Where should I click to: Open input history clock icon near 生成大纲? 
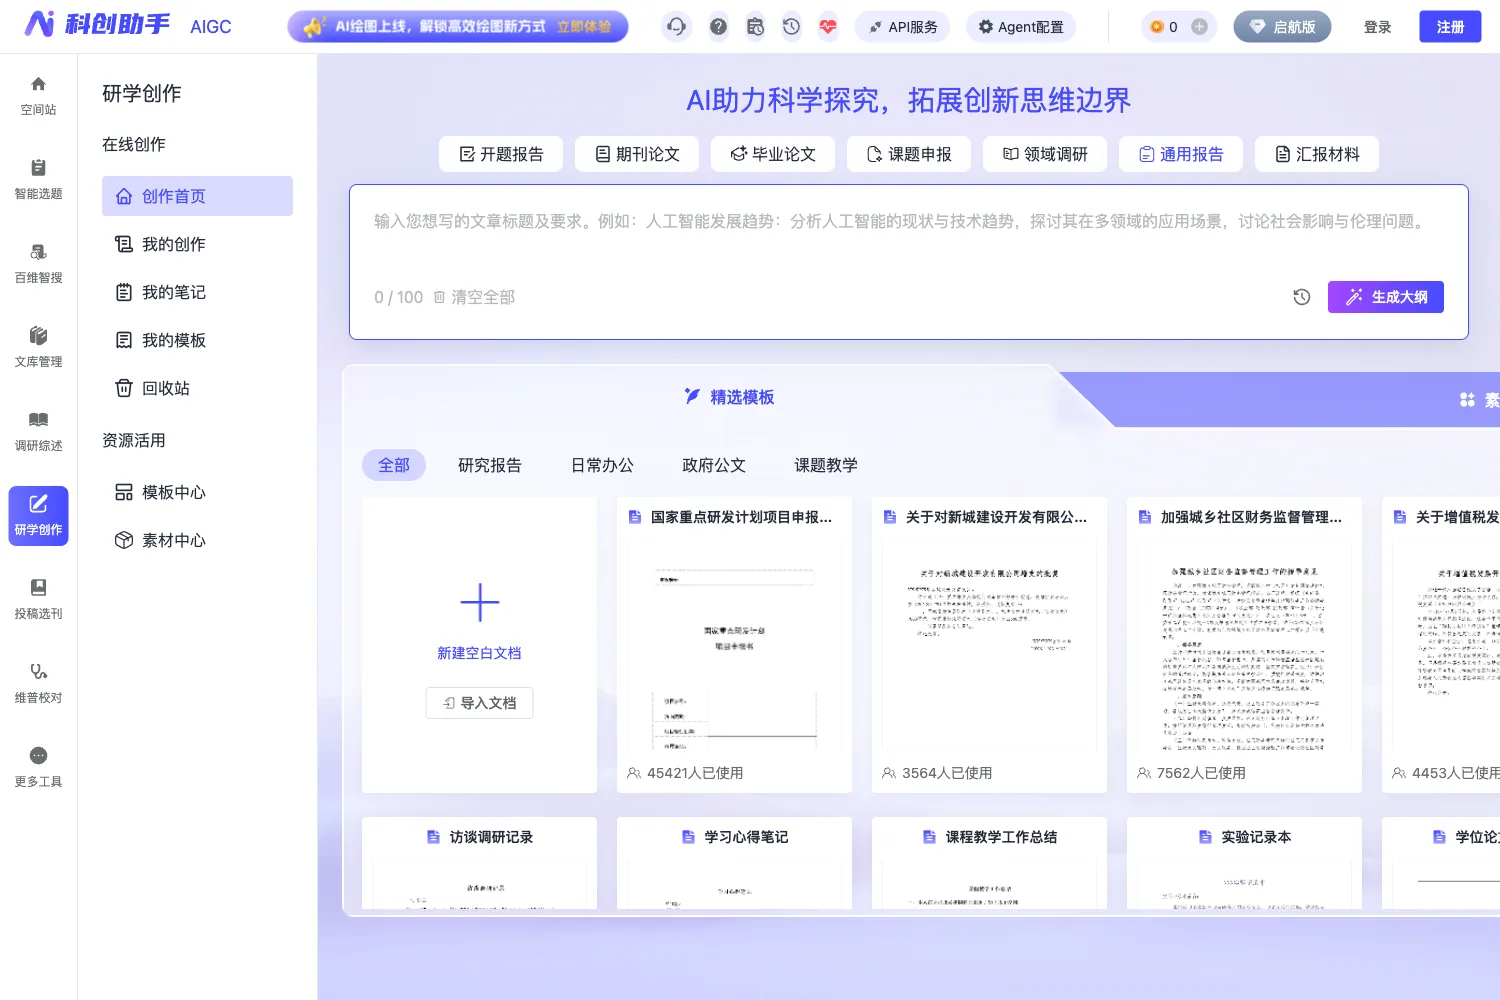(x=1302, y=297)
